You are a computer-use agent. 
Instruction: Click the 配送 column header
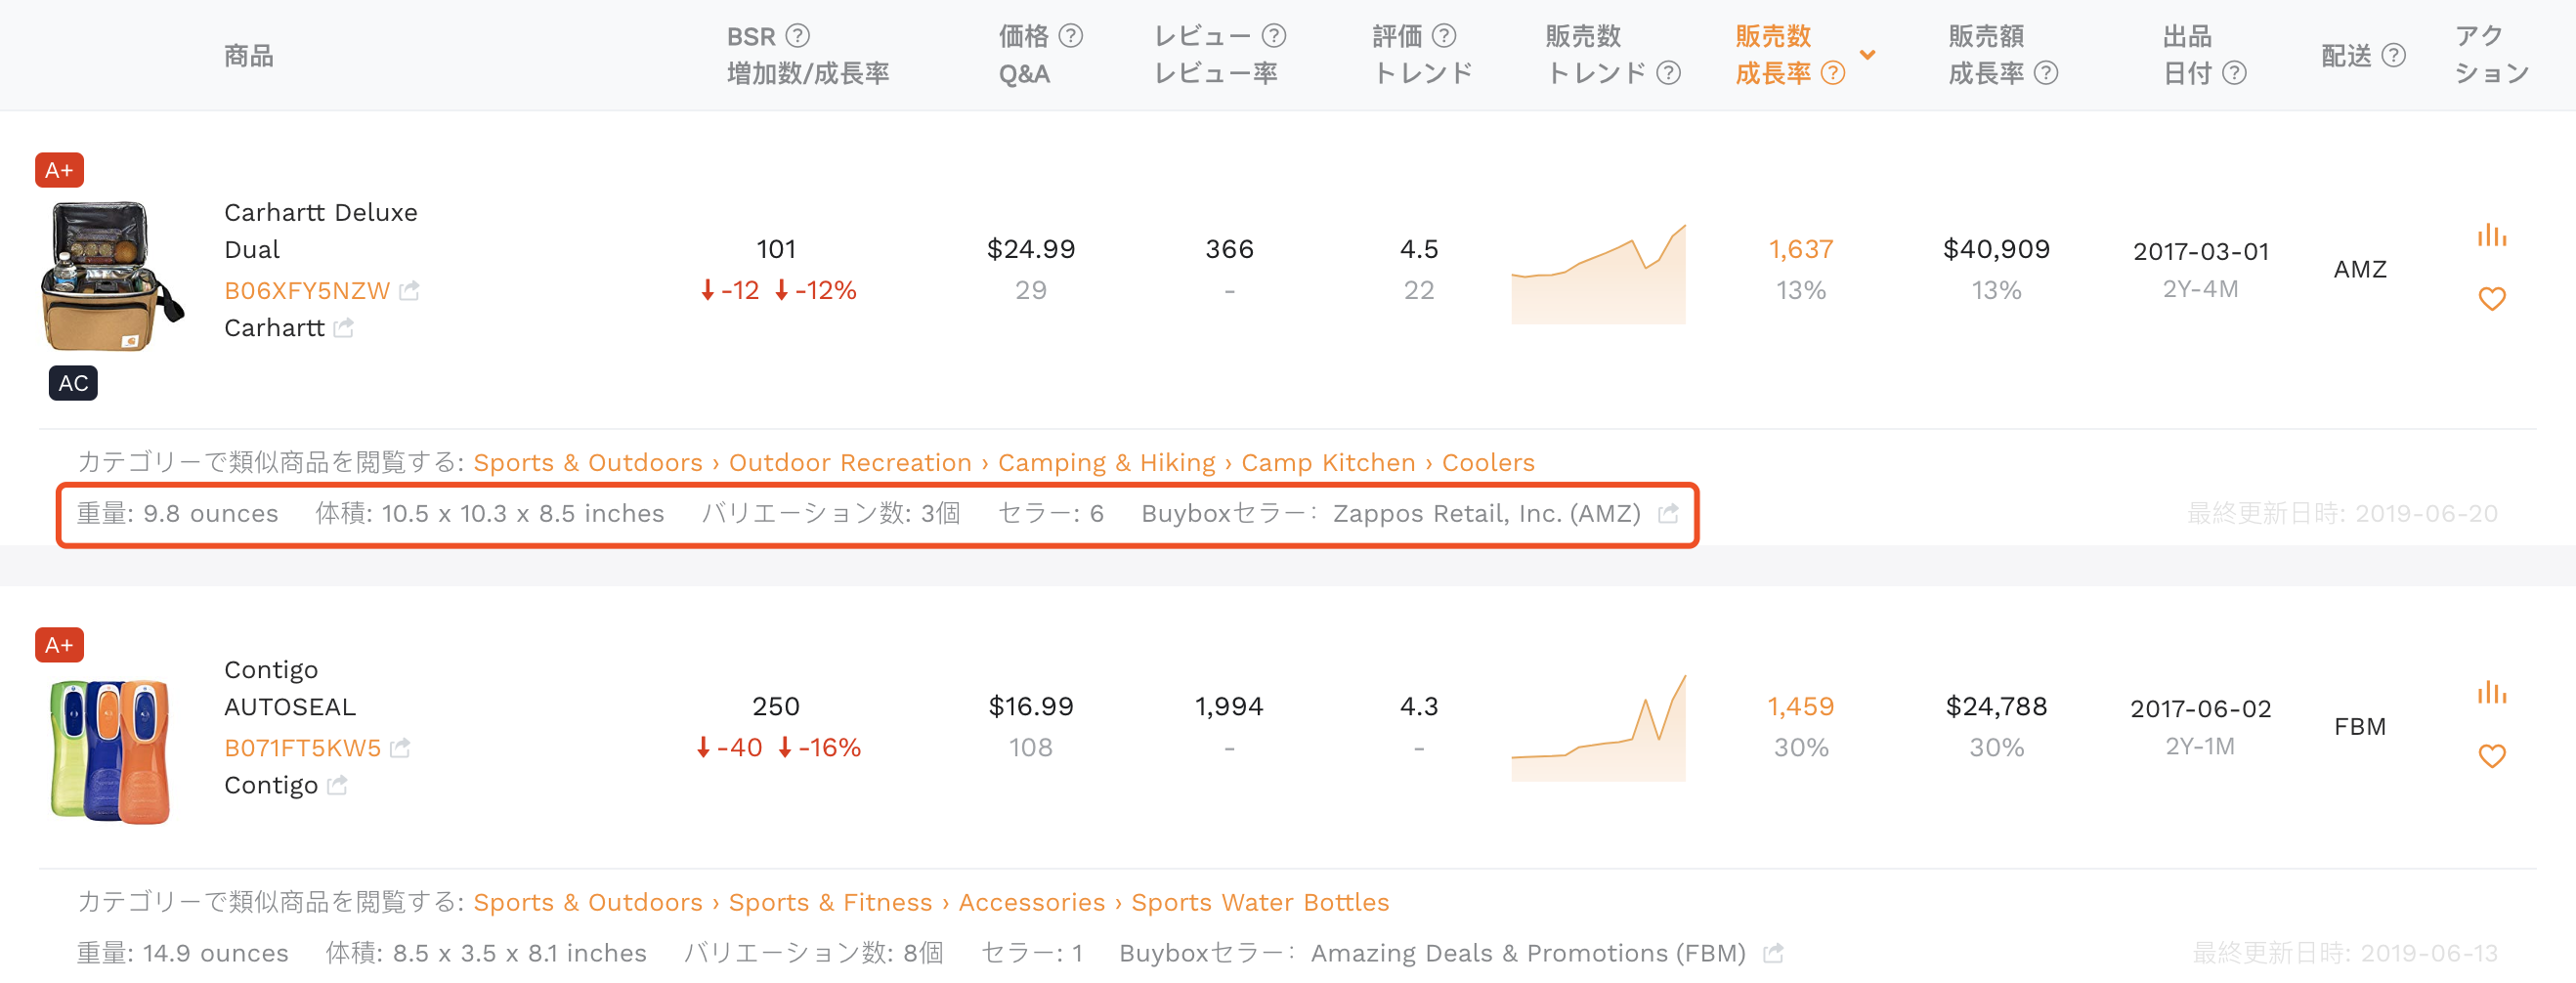tap(2346, 55)
